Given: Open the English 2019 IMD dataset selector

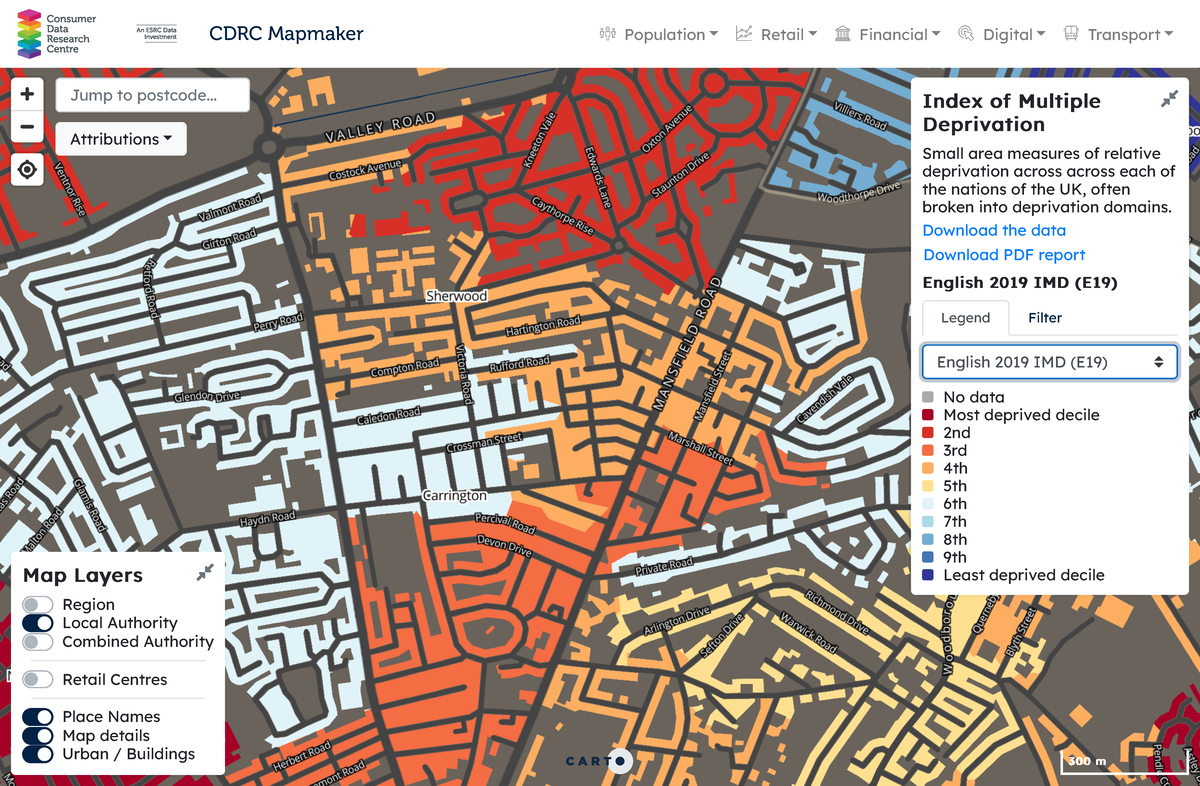Looking at the screenshot, I should pyautogui.click(x=1049, y=361).
